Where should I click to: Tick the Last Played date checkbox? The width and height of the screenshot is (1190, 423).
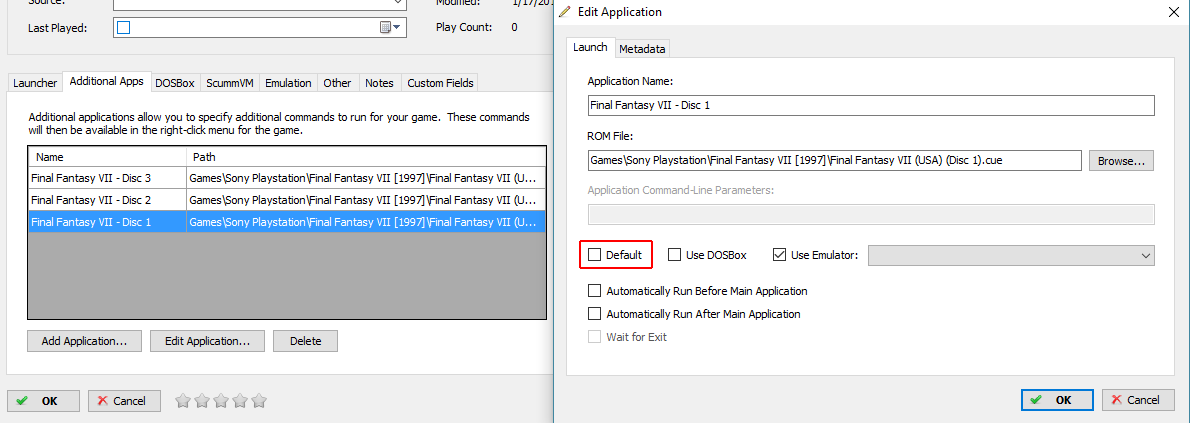(124, 28)
